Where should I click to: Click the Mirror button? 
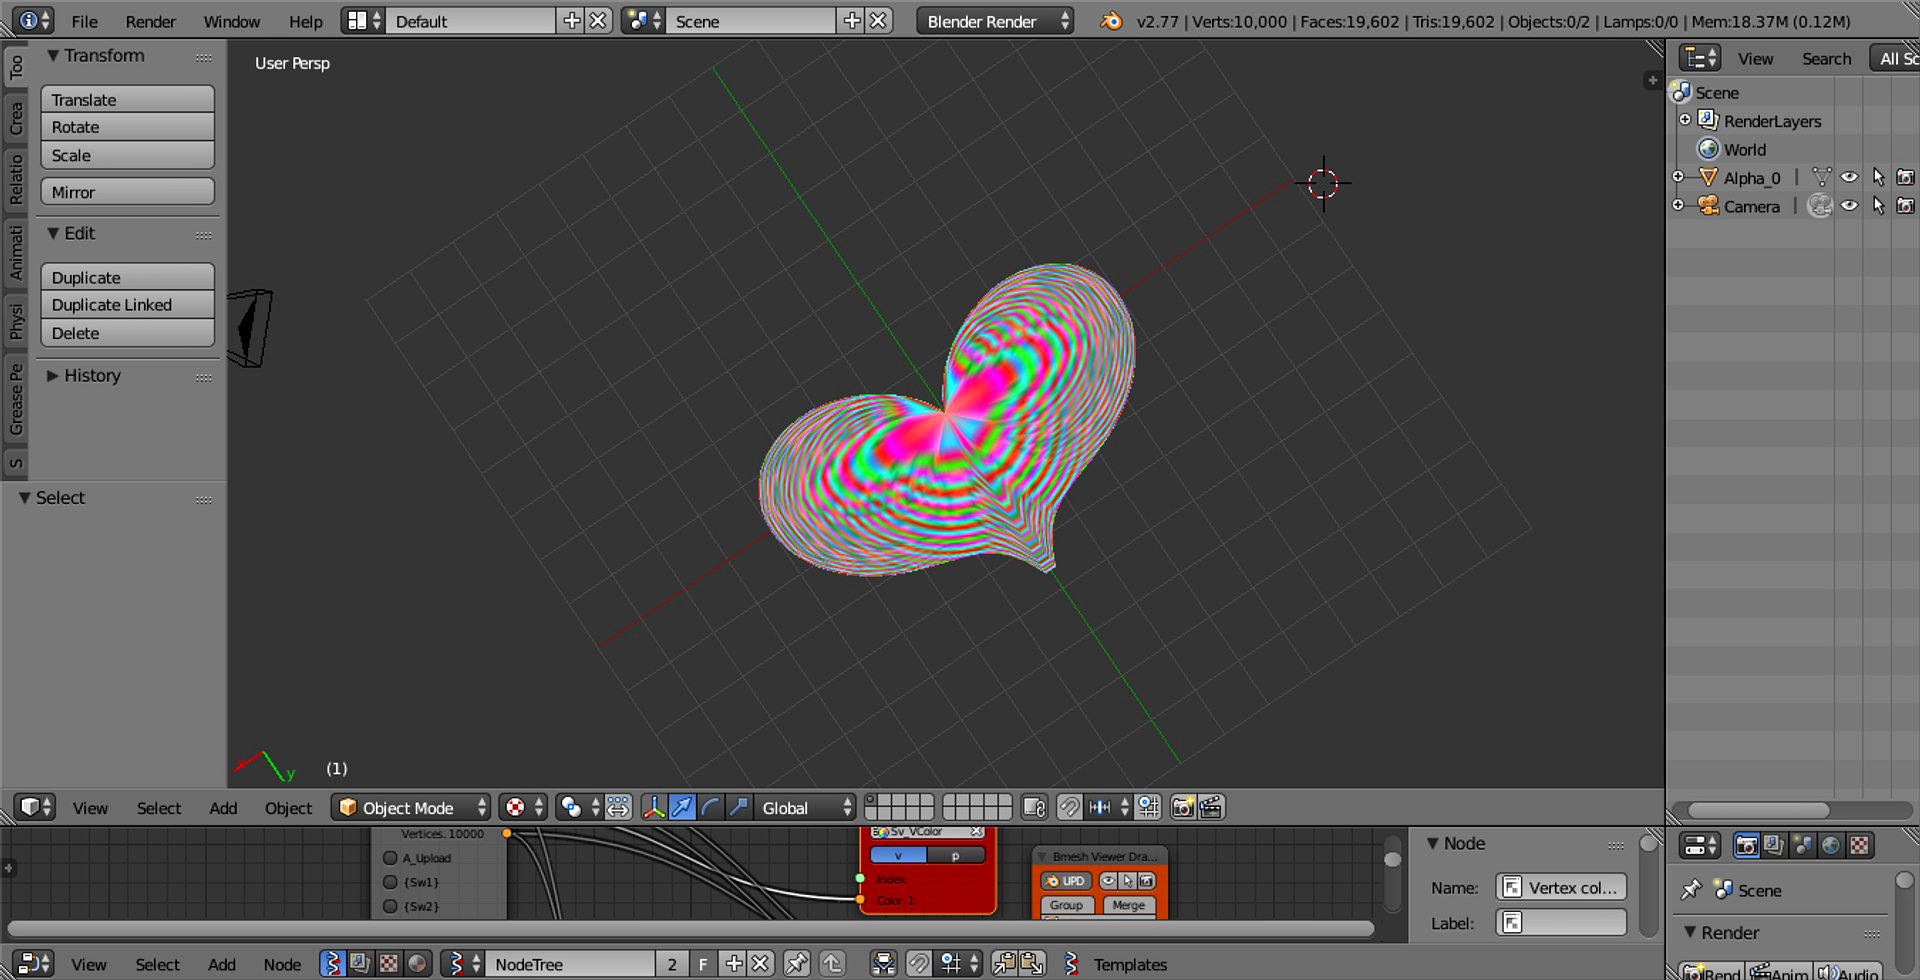point(127,192)
